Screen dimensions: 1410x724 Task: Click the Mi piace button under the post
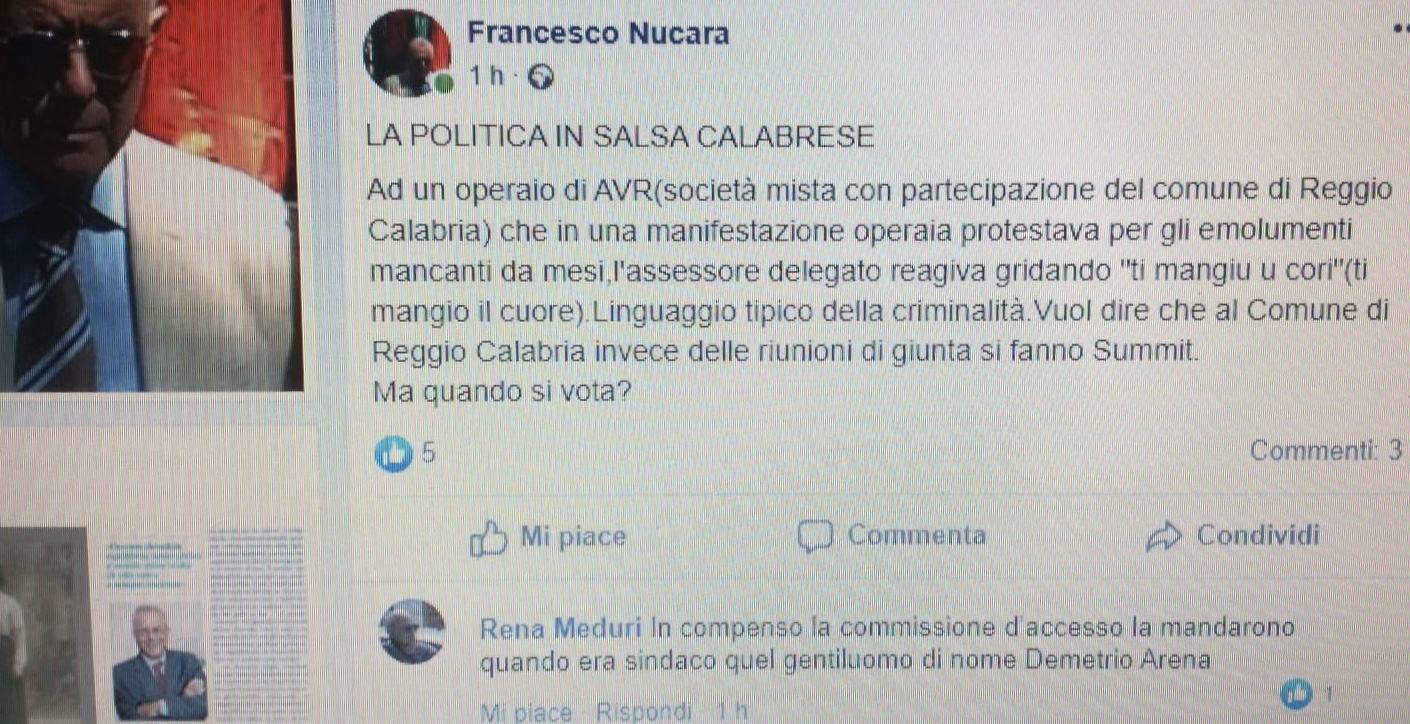(x=549, y=538)
